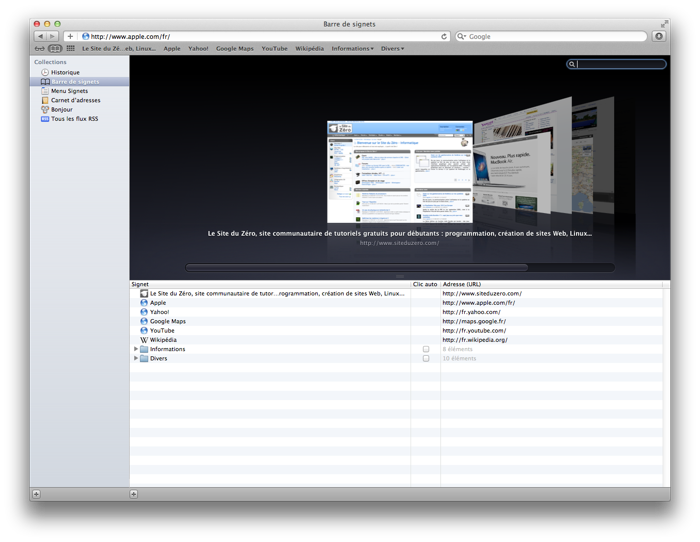Open the Top Sites grid icon
This screenshot has height=542, width=700.
tap(71, 48)
